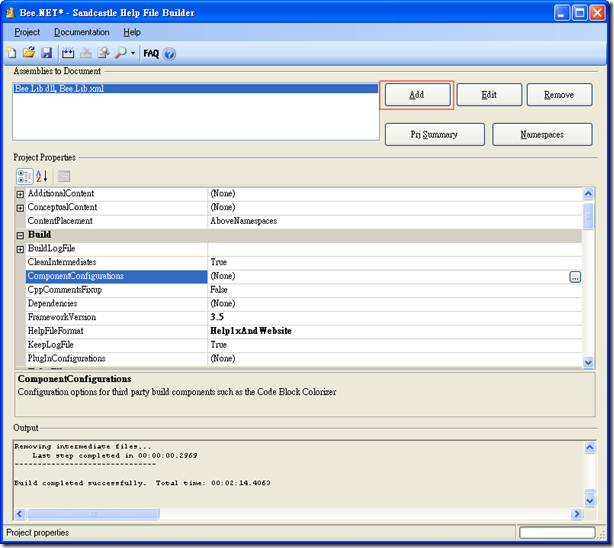Click the Edit assembly button

[489, 95]
